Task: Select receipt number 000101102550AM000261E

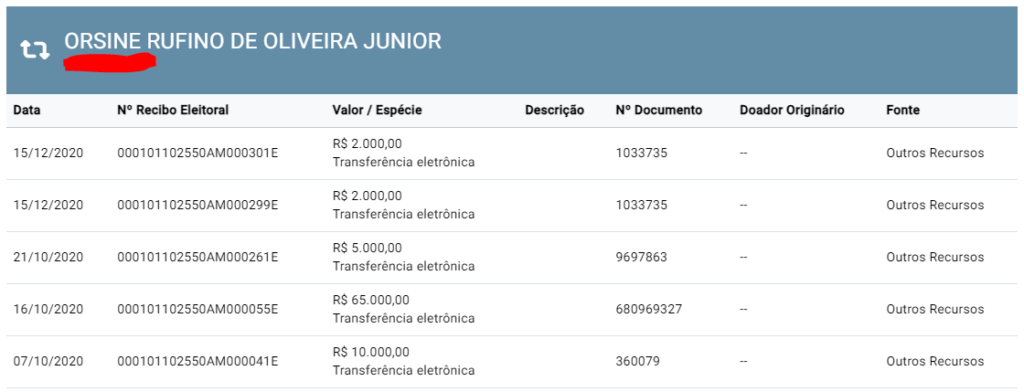Action: coord(198,257)
